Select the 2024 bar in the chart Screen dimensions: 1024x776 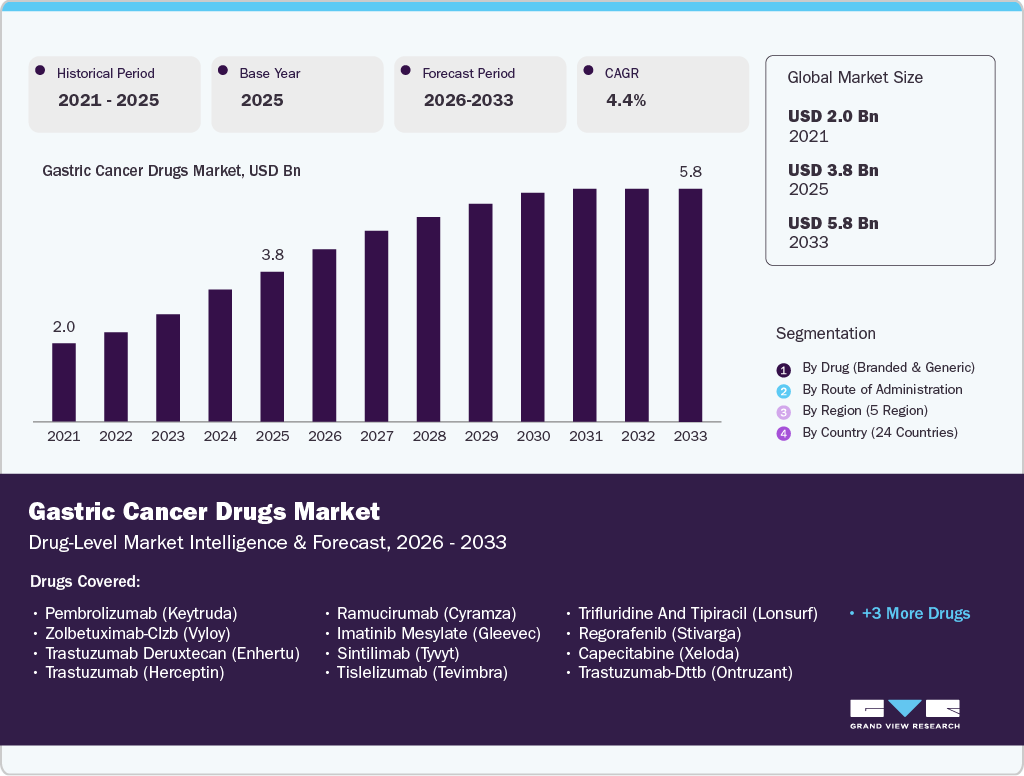(220, 355)
